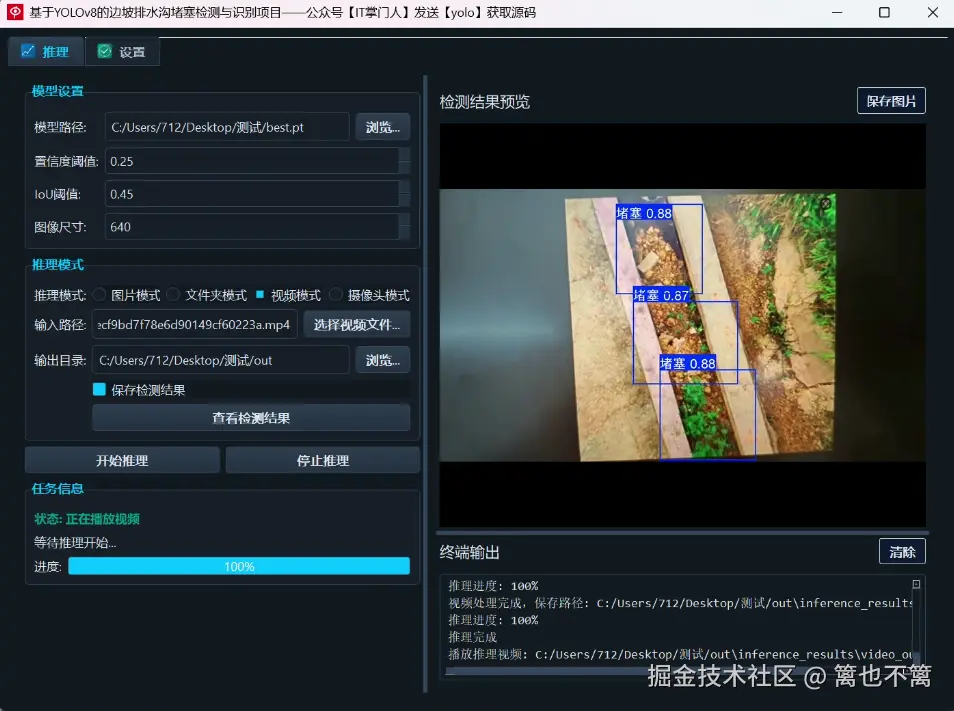The width and height of the screenshot is (954, 711).
Task: Click the 选择视频文件 button
Action: (357, 324)
